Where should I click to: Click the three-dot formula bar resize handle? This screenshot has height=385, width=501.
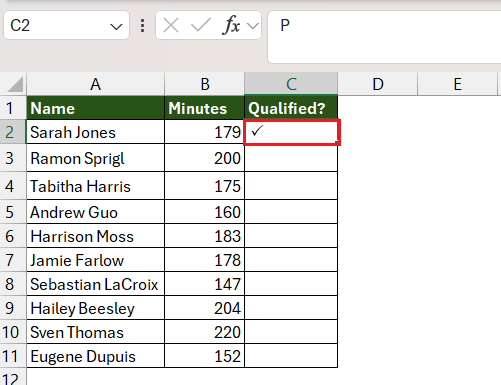pyautogui.click(x=143, y=26)
